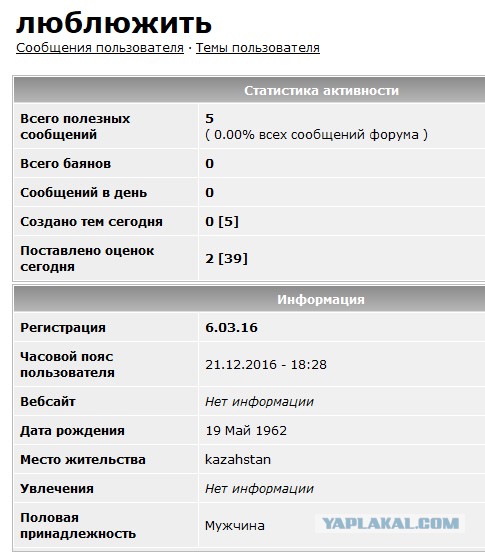Open the Сообщения пользователя link
This screenshot has height=553, width=485.
(x=100, y=48)
